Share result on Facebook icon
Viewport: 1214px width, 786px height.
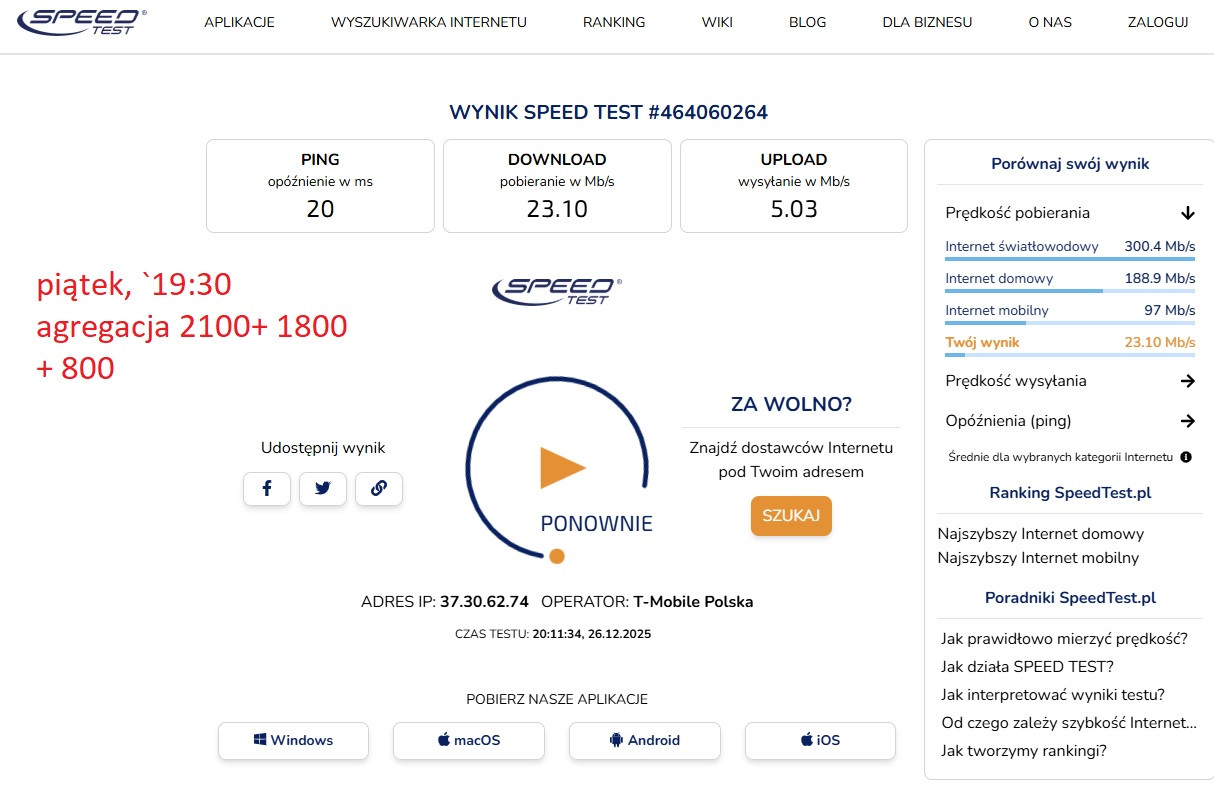coord(267,489)
